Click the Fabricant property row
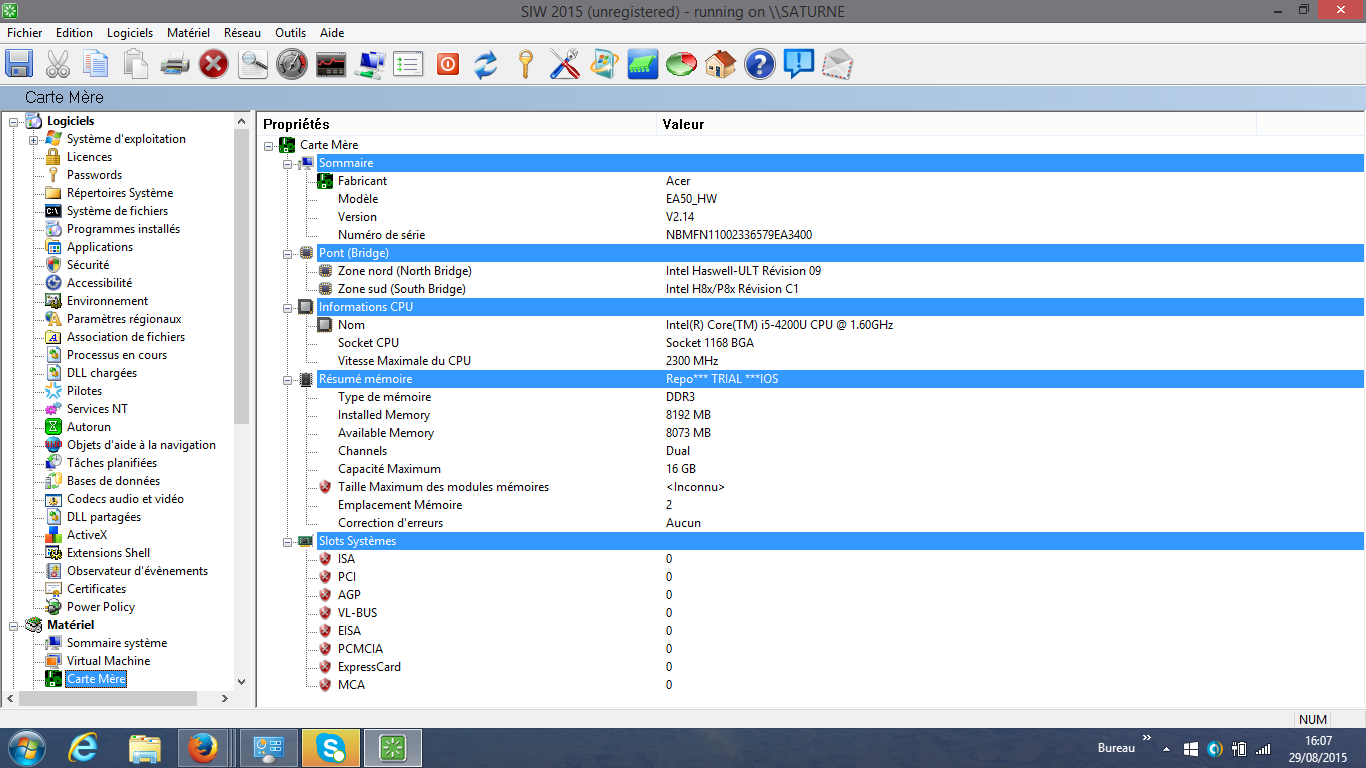 tap(810, 181)
